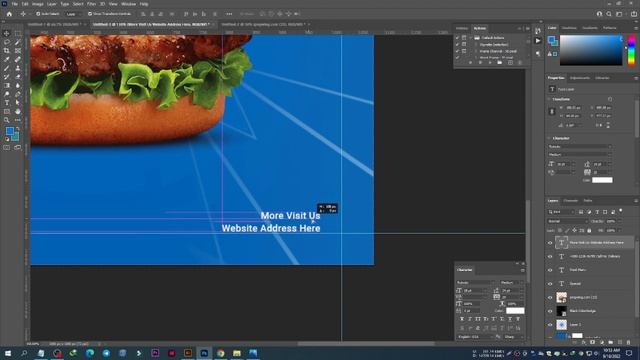The height and width of the screenshot is (360, 640).
Task: Switch to the Channels tab
Action: [x=570, y=201]
